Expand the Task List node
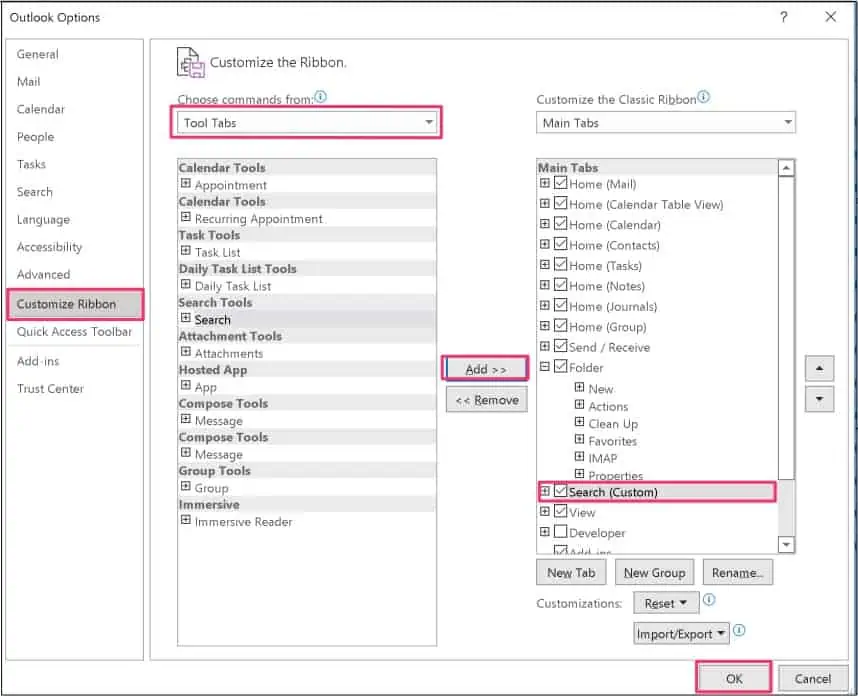Image resolution: width=858 pixels, height=696 pixels. [185, 251]
